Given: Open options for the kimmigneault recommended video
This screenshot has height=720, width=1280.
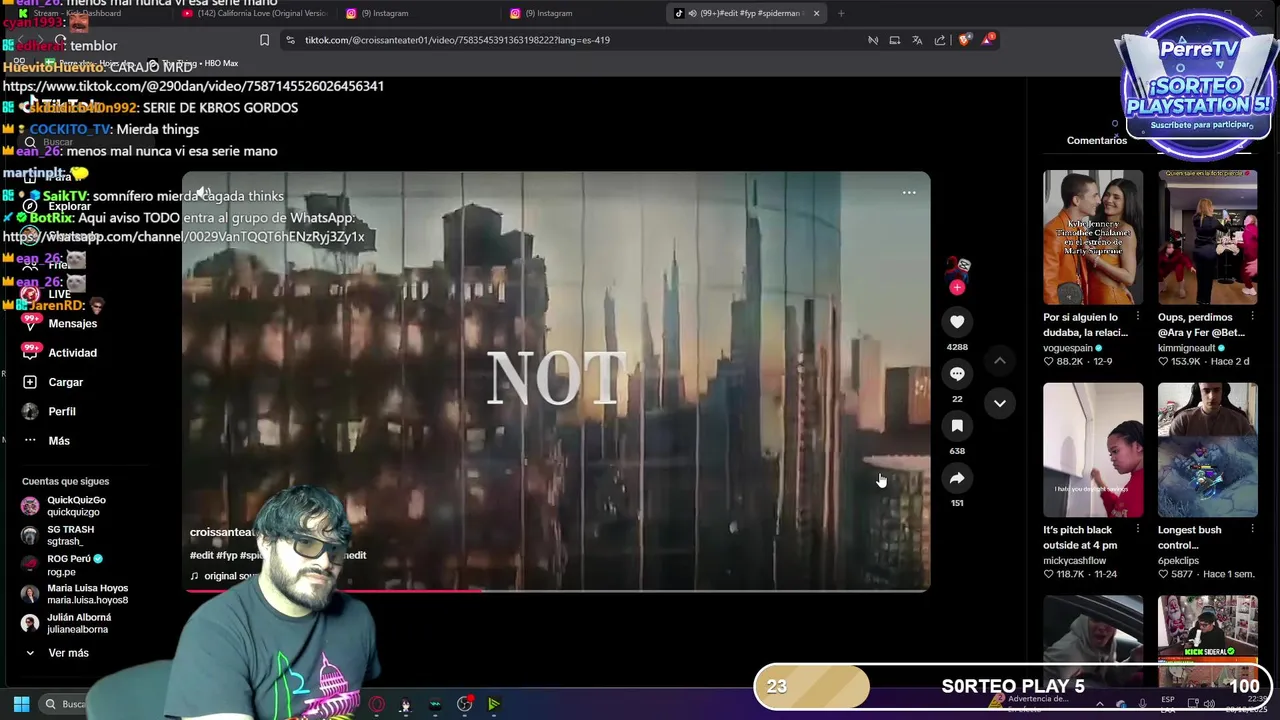Looking at the screenshot, I should coord(1252,317).
